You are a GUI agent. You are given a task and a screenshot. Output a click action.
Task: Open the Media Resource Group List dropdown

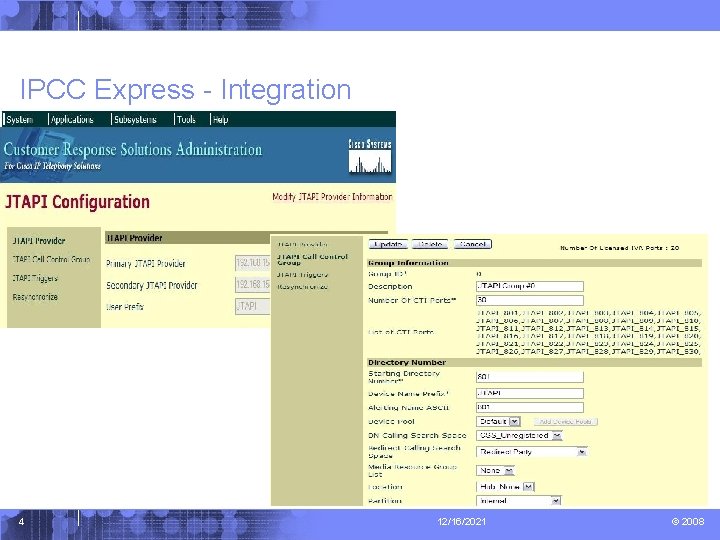(496, 471)
